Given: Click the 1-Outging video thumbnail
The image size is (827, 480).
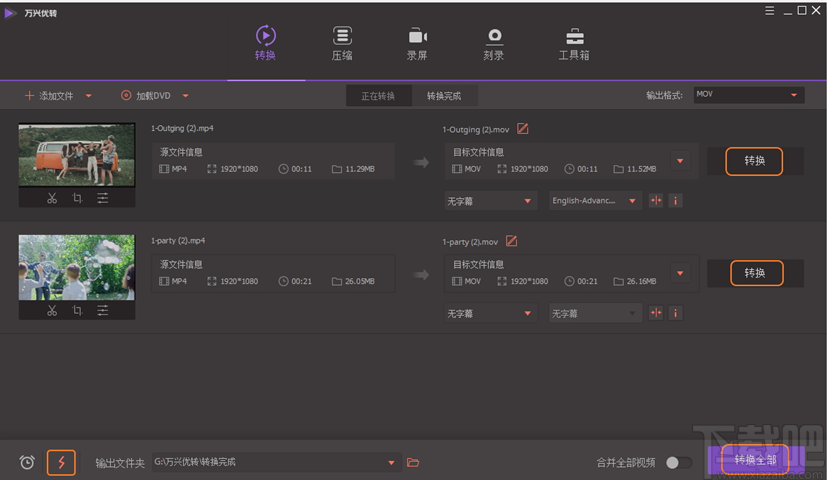Looking at the screenshot, I should tap(77, 155).
